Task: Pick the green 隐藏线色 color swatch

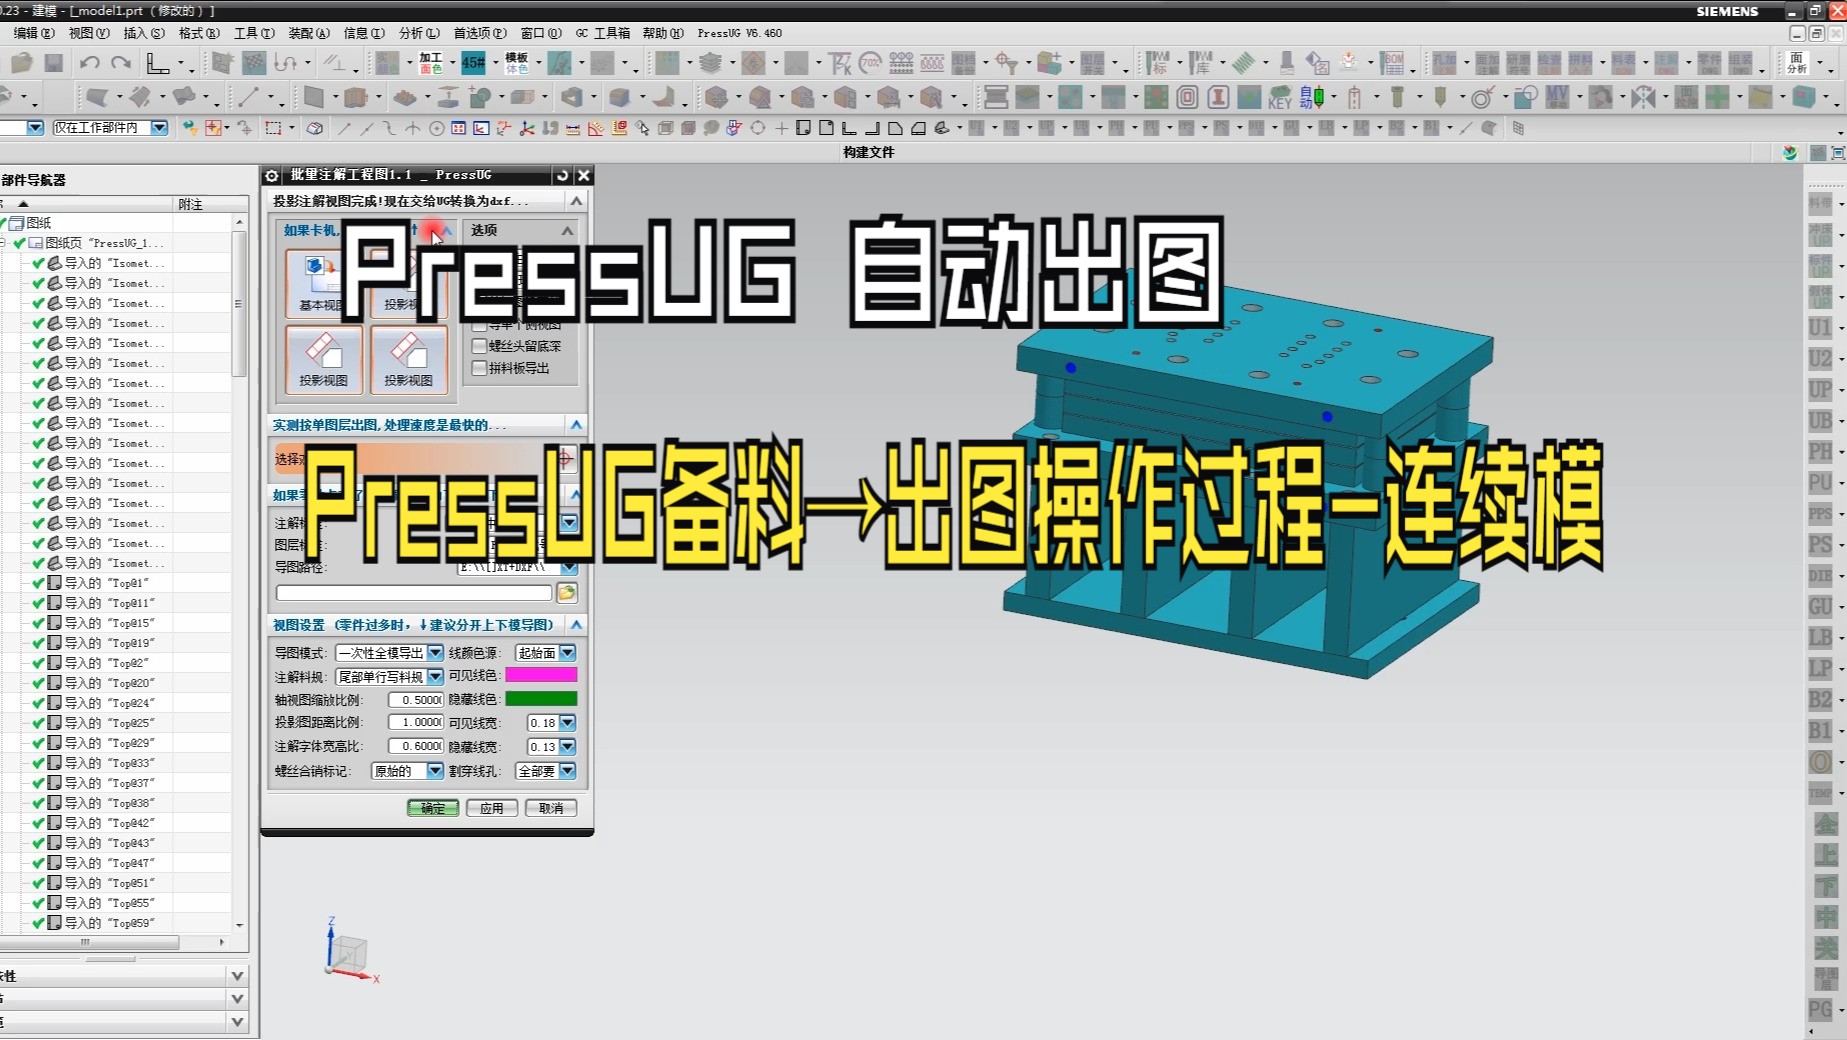Action: pos(541,699)
